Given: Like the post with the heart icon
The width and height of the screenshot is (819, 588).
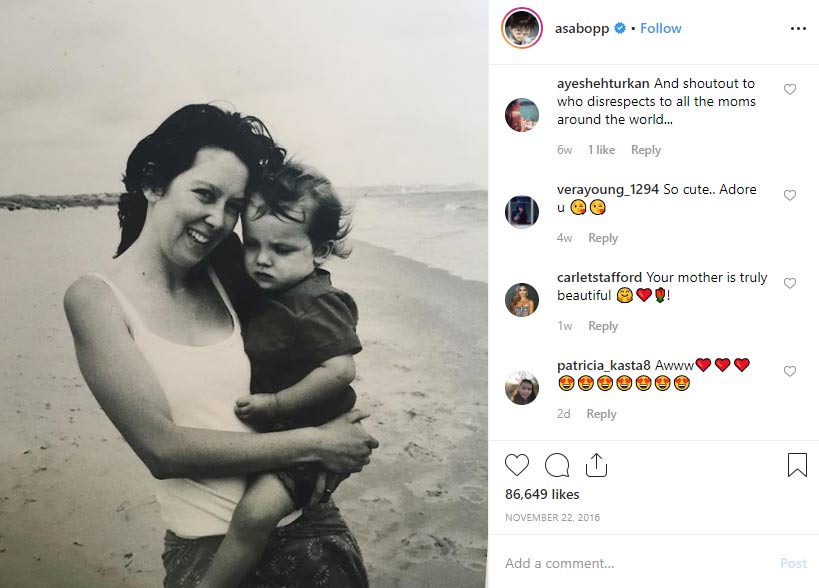Looking at the screenshot, I should point(517,465).
